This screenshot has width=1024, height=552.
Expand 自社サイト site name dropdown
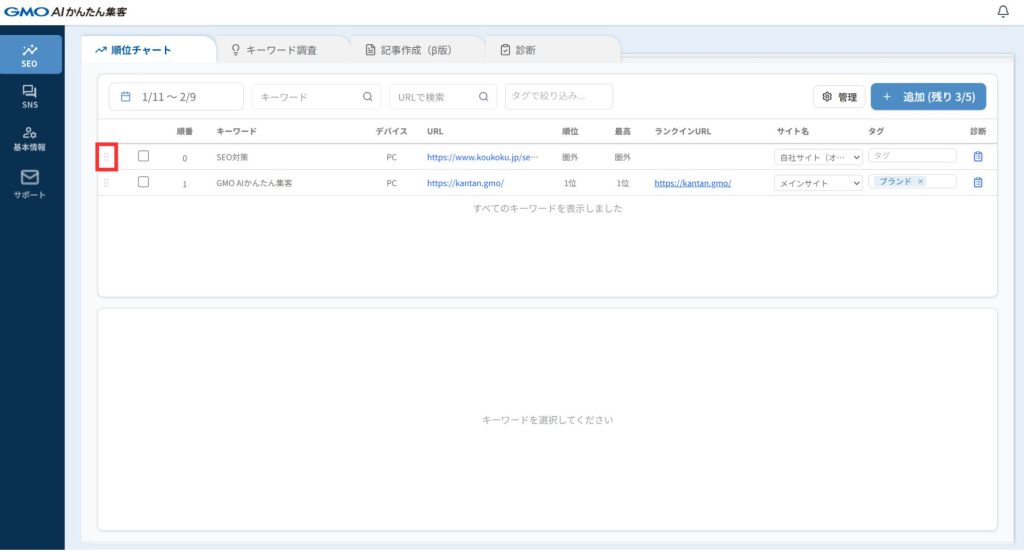[818, 157]
